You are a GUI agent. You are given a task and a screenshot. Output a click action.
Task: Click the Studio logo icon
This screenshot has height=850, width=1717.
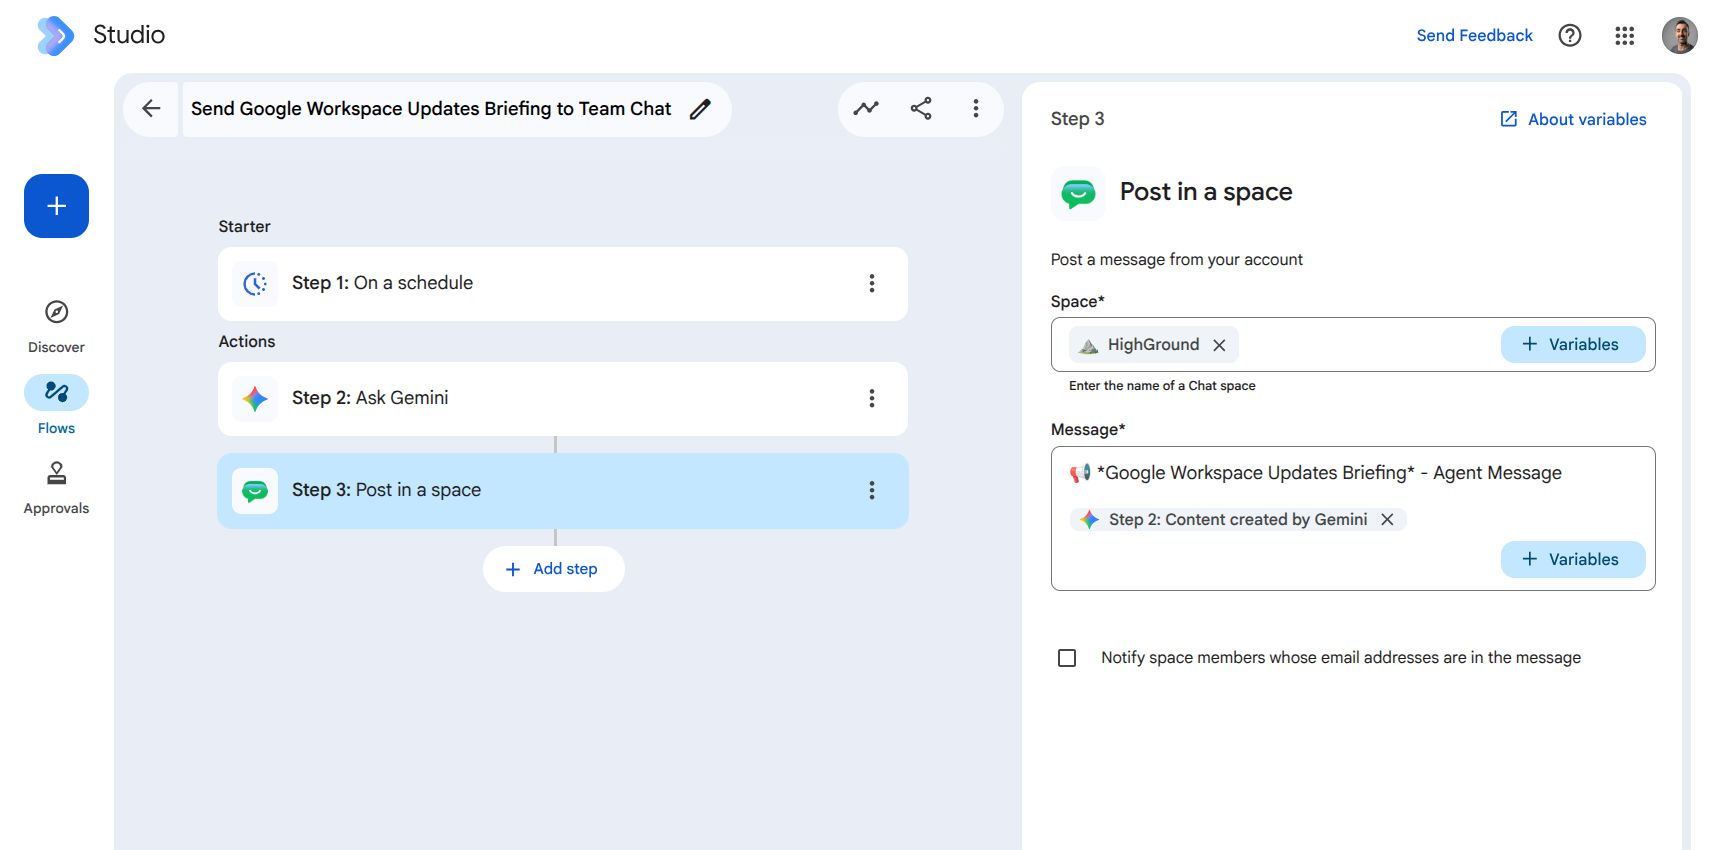point(55,36)
